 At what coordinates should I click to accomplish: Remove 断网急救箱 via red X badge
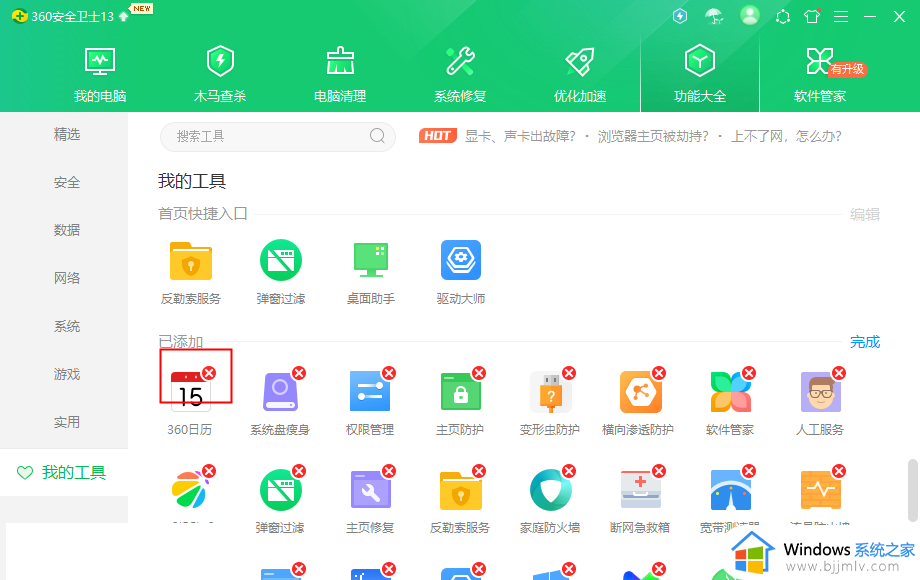(659, 471)
